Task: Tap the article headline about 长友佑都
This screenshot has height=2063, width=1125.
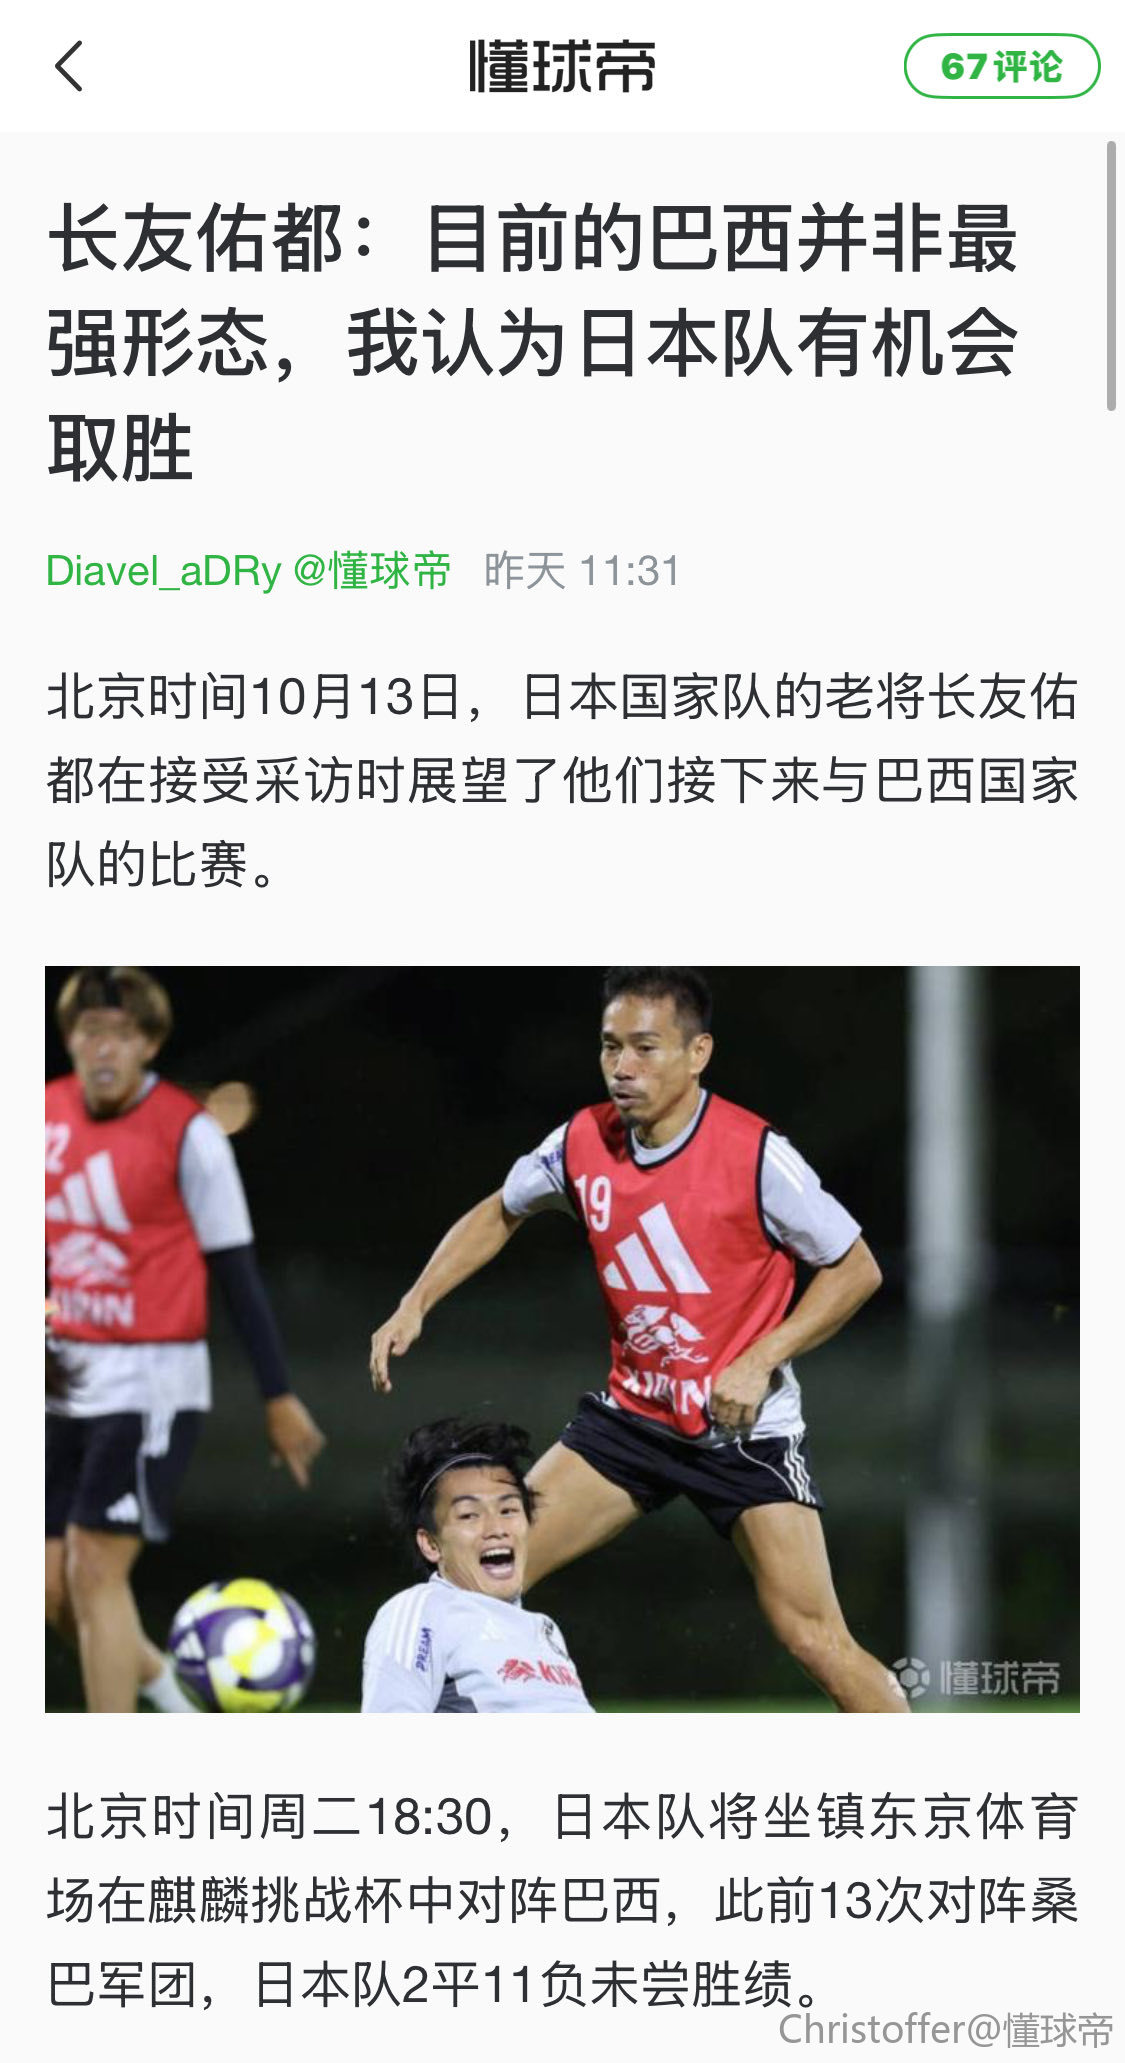Action: (532, 342)
